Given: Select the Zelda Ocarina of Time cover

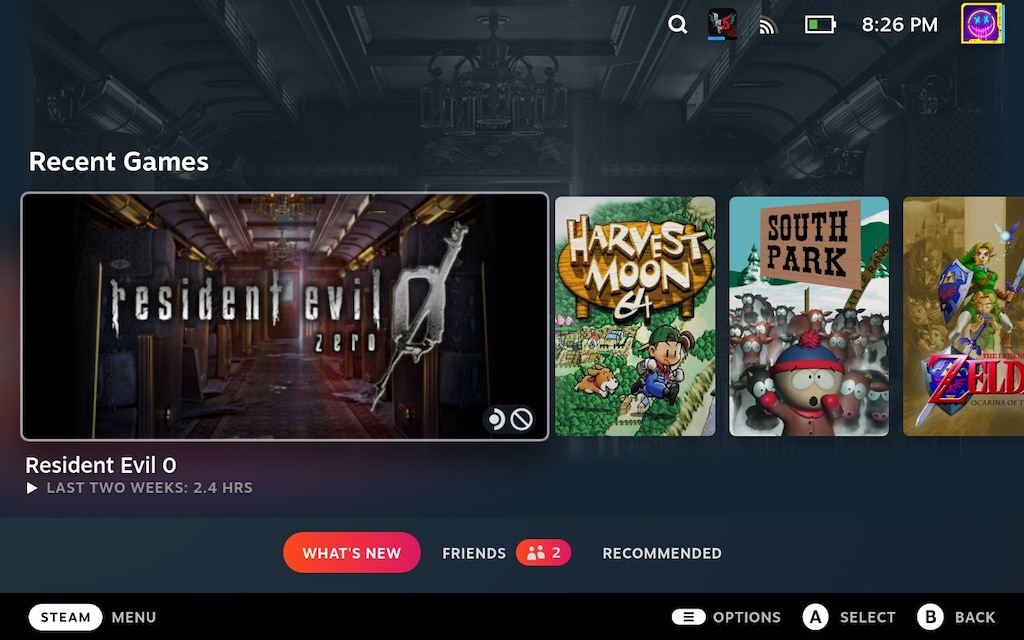Looking at the screenshot, I should click(x=963, y=316).
